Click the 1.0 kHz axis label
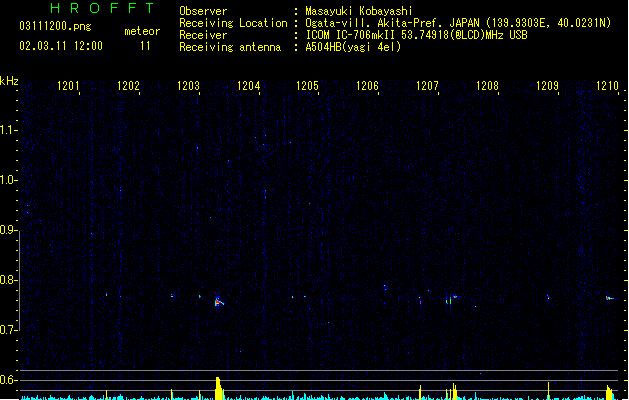 click(x=8, y=180)
